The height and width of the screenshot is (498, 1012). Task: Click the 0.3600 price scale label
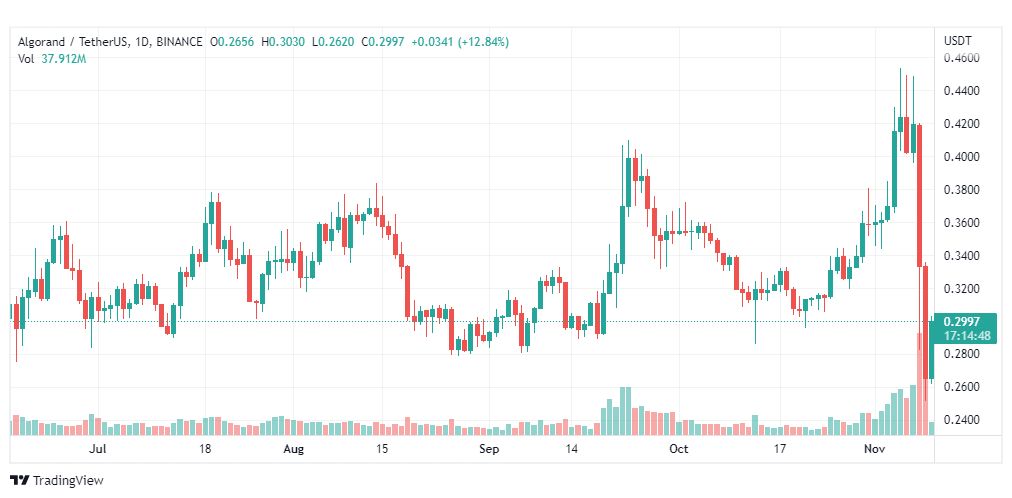[962, 223]
